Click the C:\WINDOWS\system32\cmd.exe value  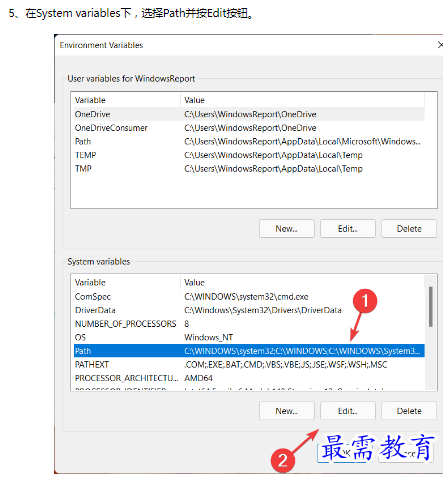coord(246,297)
